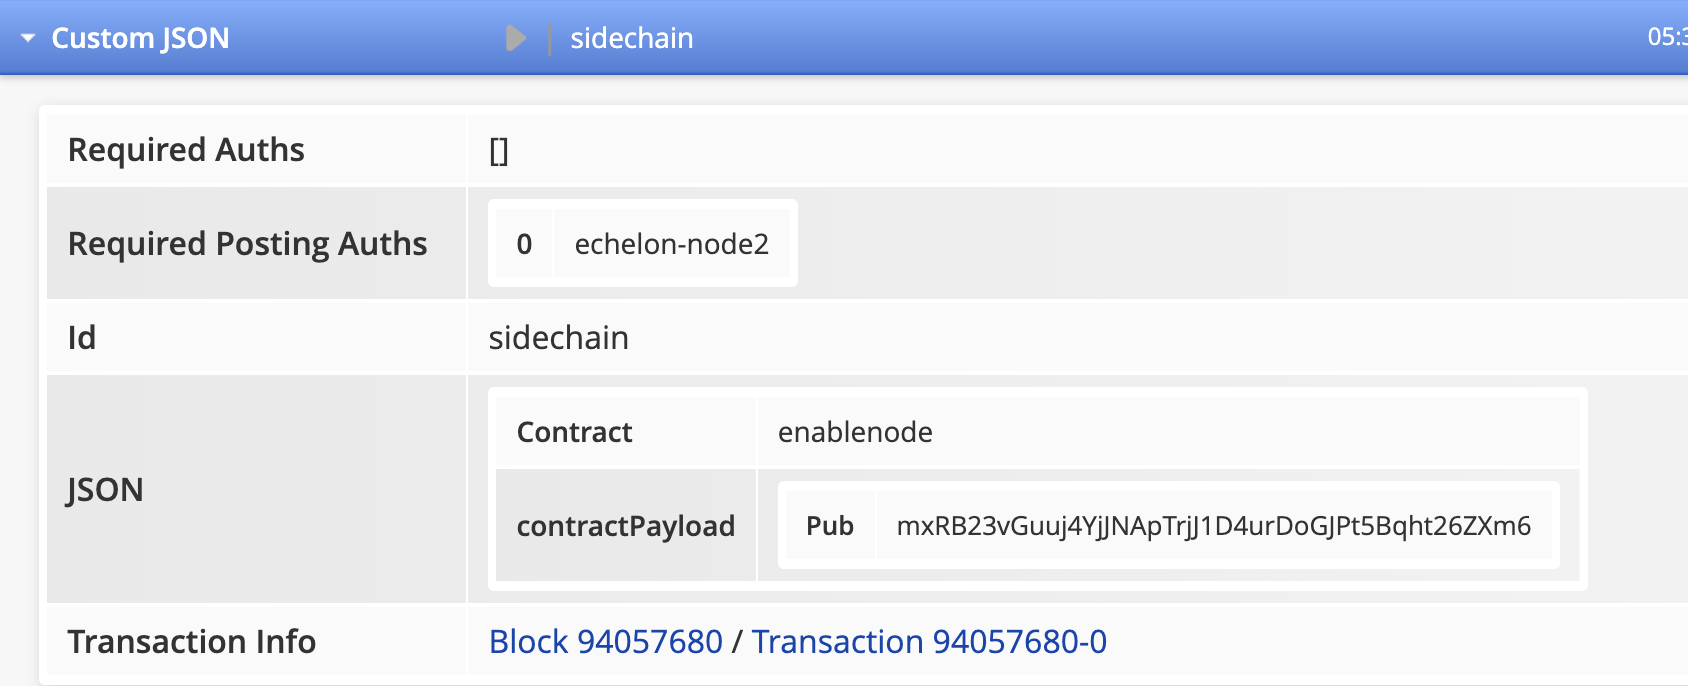
Task: Click the empty Required Auths brackets value
Action: (x=499, y=151)
